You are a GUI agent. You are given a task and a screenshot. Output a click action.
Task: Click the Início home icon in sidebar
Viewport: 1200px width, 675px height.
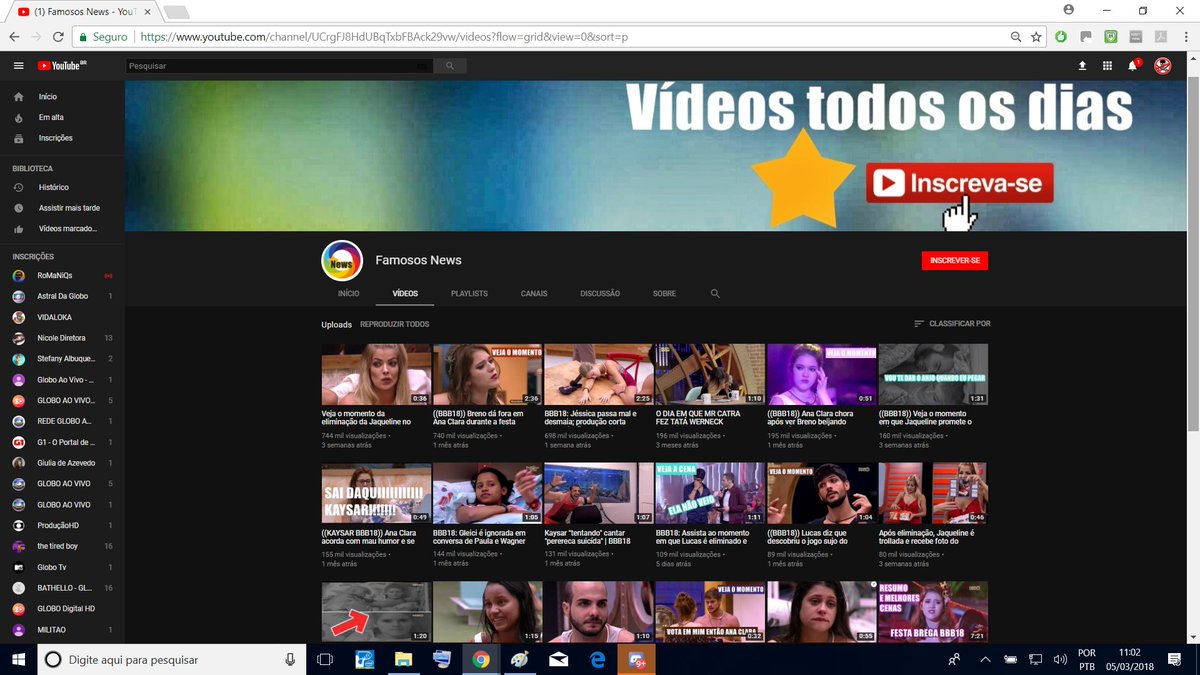pos(18,97)
